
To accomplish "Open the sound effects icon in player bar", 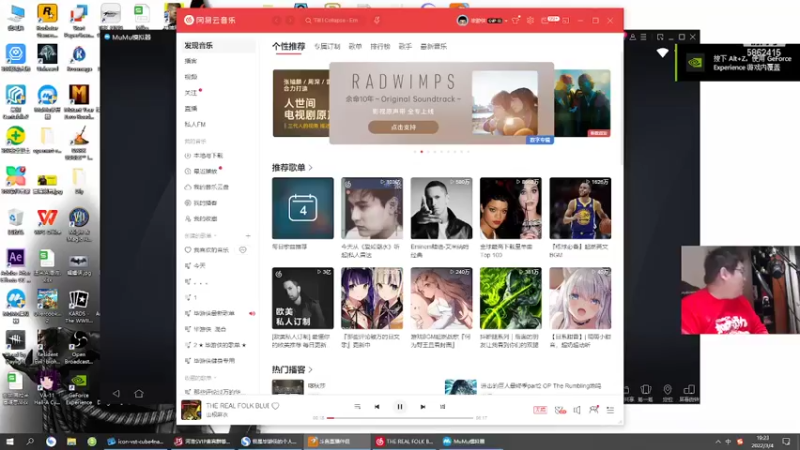I will [560, 410].
